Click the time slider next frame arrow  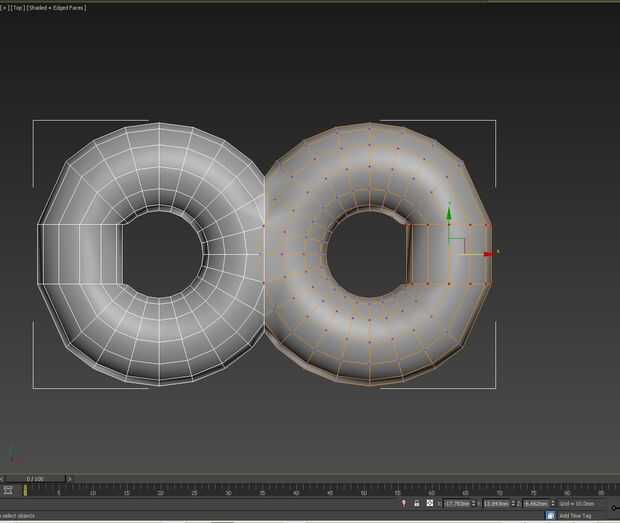[x=69, y=479]
